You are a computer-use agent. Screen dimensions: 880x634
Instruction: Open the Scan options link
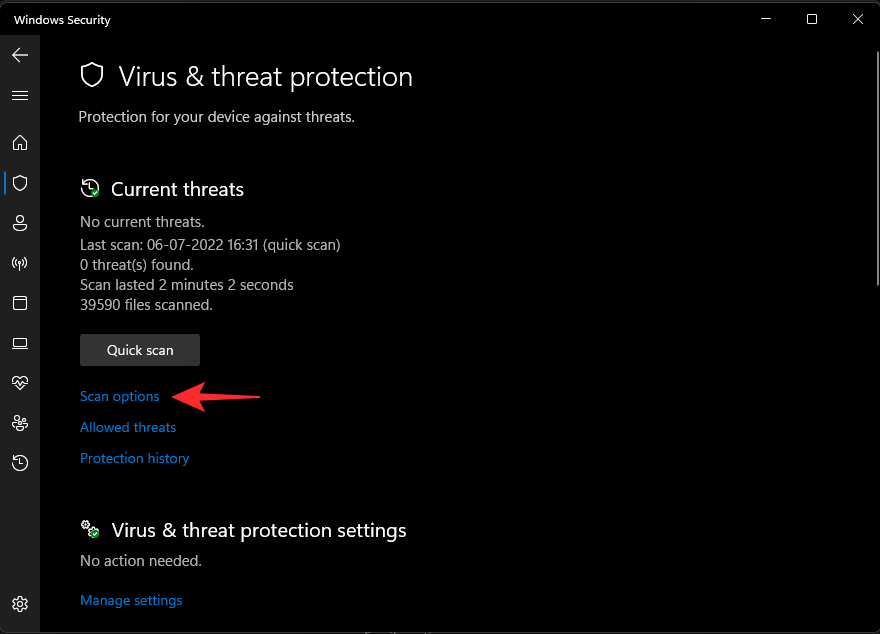click(x=120, y=397)
